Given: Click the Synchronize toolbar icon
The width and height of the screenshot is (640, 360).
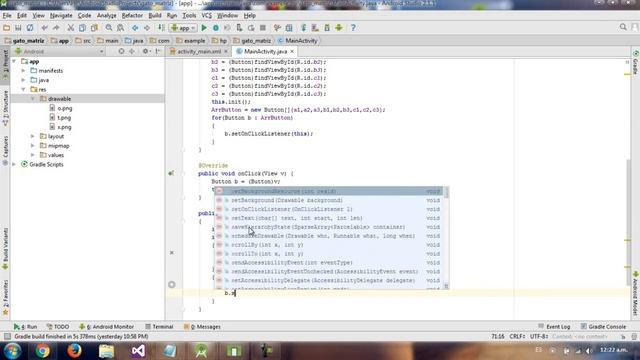Looking at the screenshot, I should click(x=30, y=28).
